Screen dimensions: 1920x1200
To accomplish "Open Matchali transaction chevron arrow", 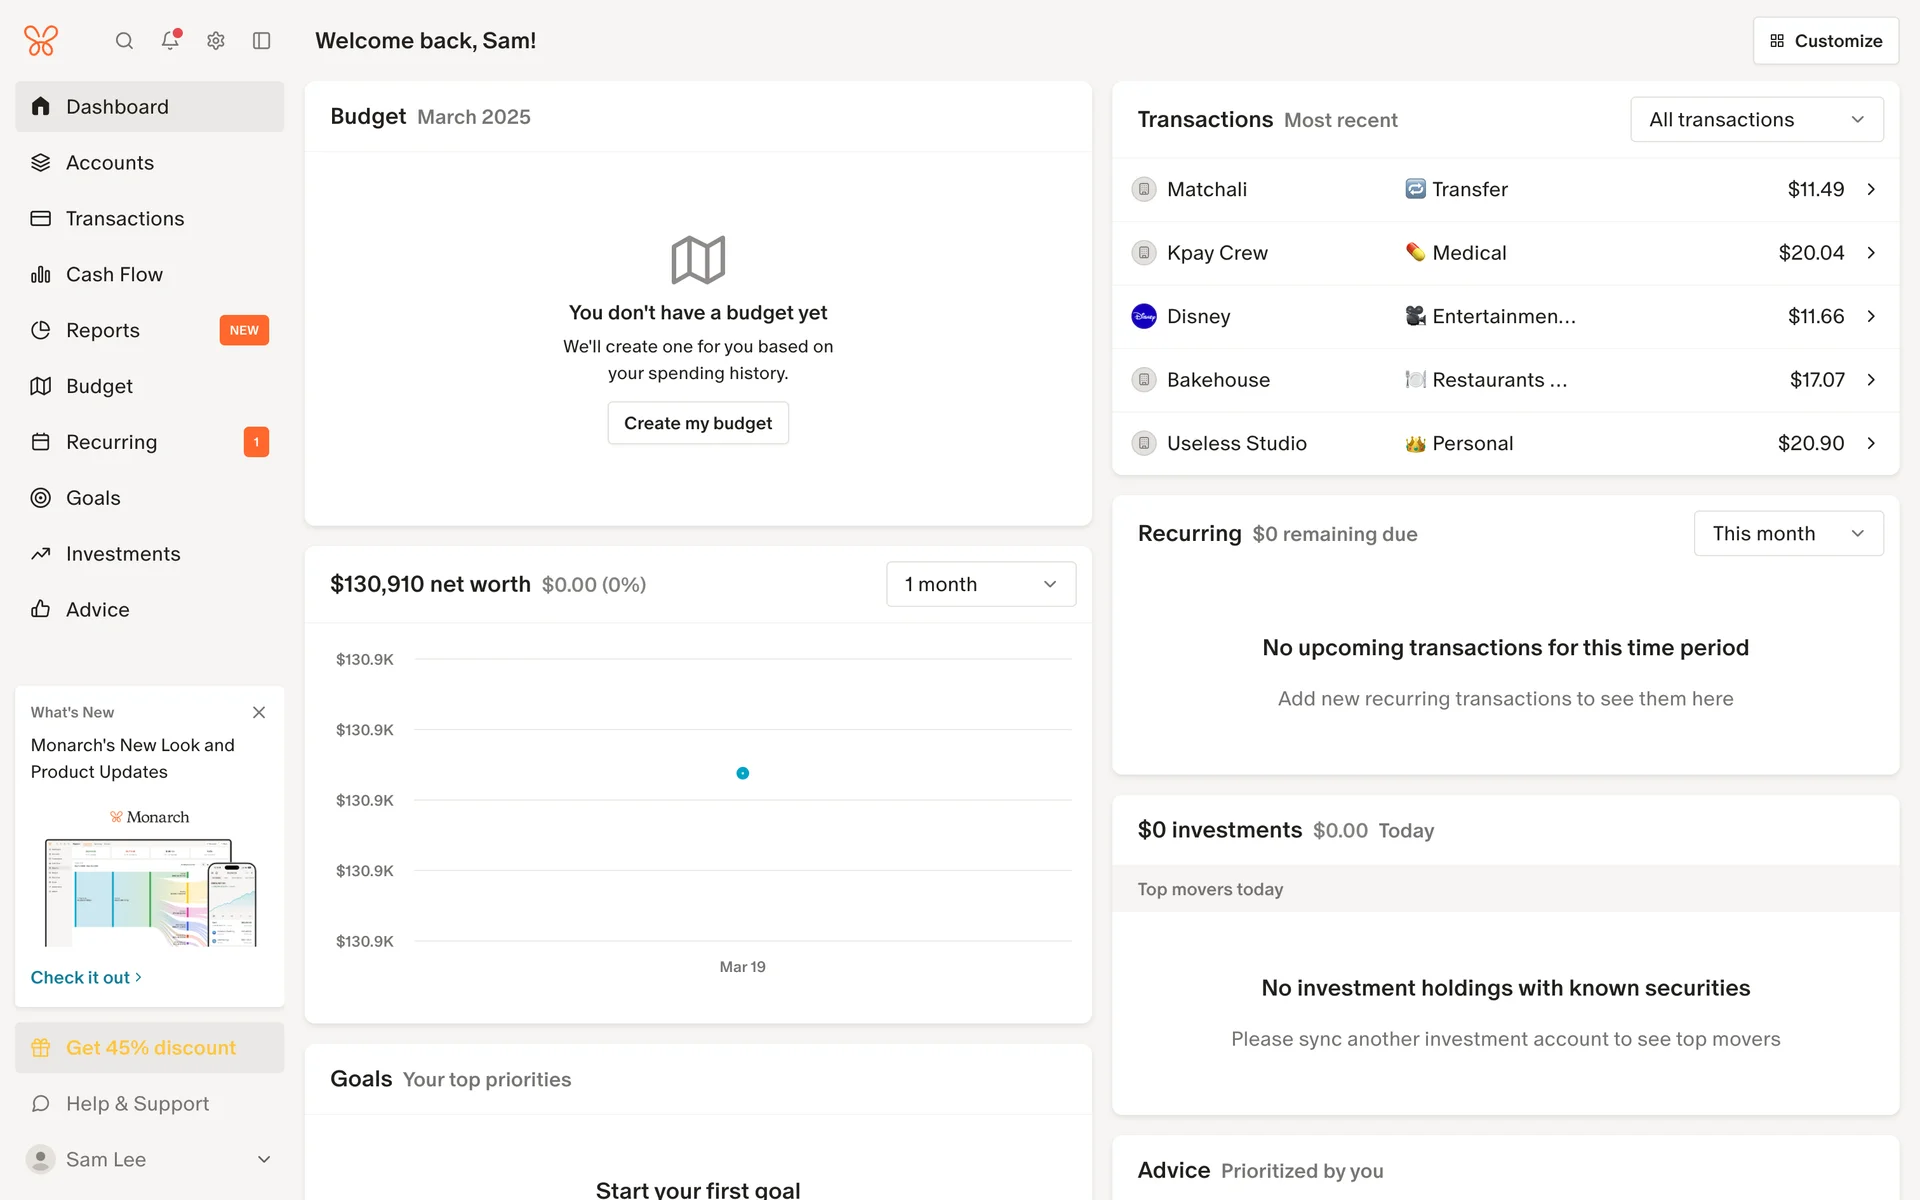I will (x=1871, y=189).
